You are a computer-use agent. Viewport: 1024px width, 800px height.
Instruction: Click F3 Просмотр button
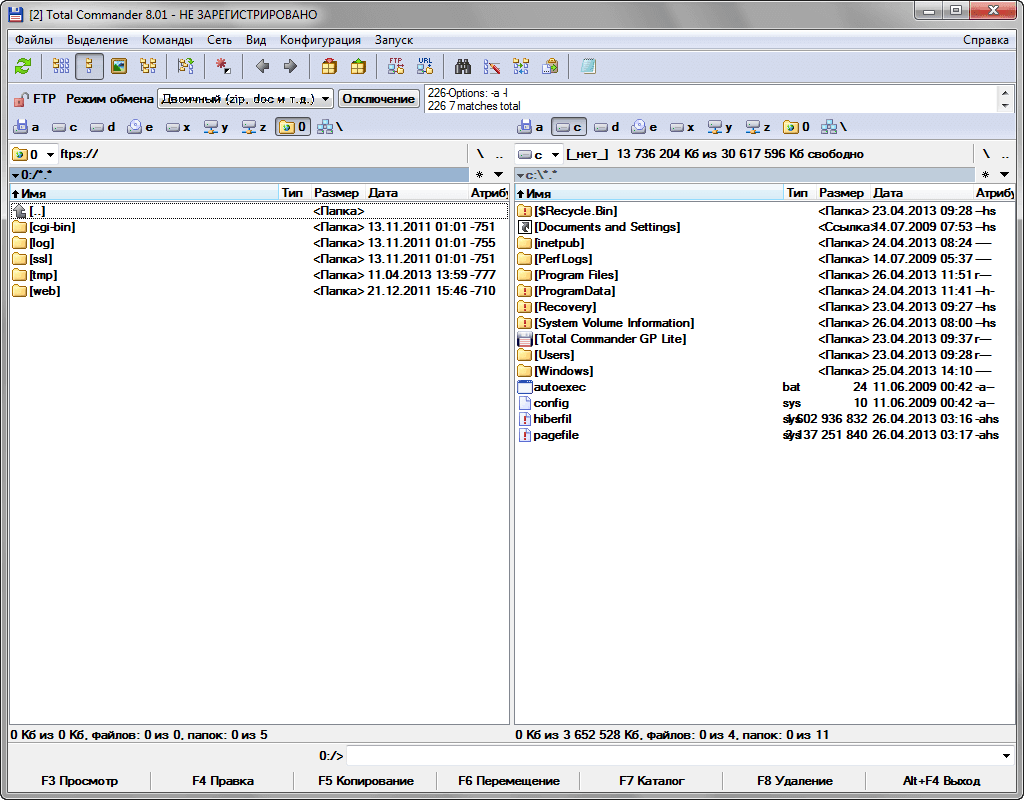coord(80,780)
